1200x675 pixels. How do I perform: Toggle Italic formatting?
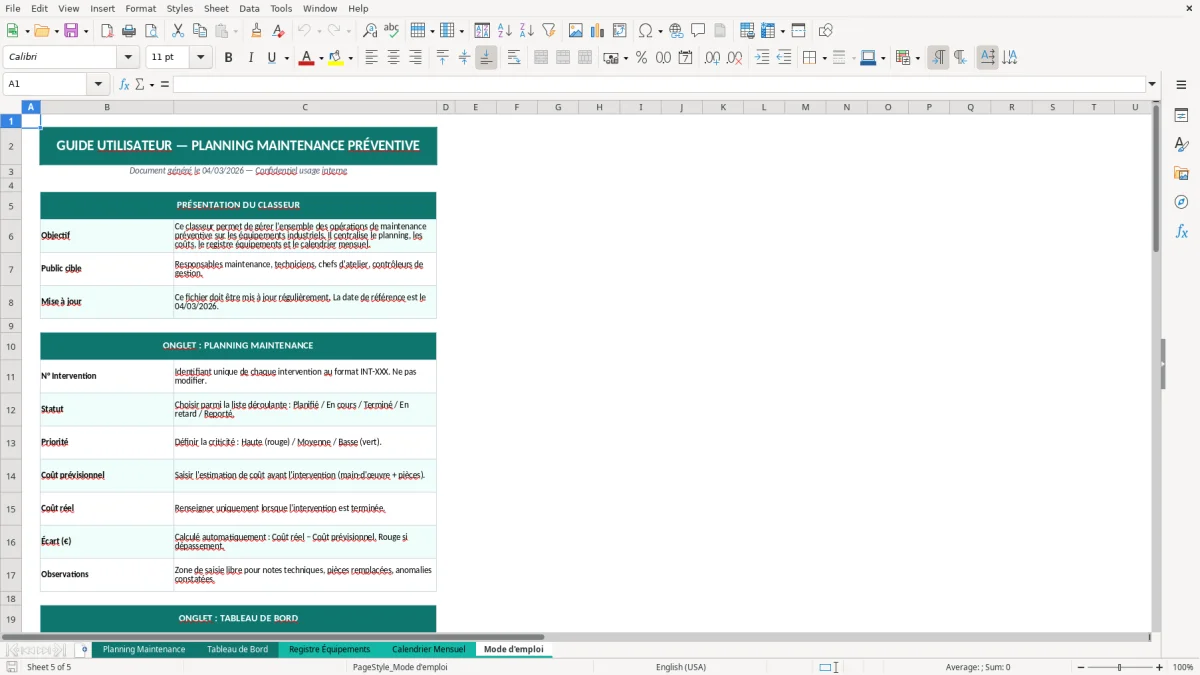click(250, 58)
